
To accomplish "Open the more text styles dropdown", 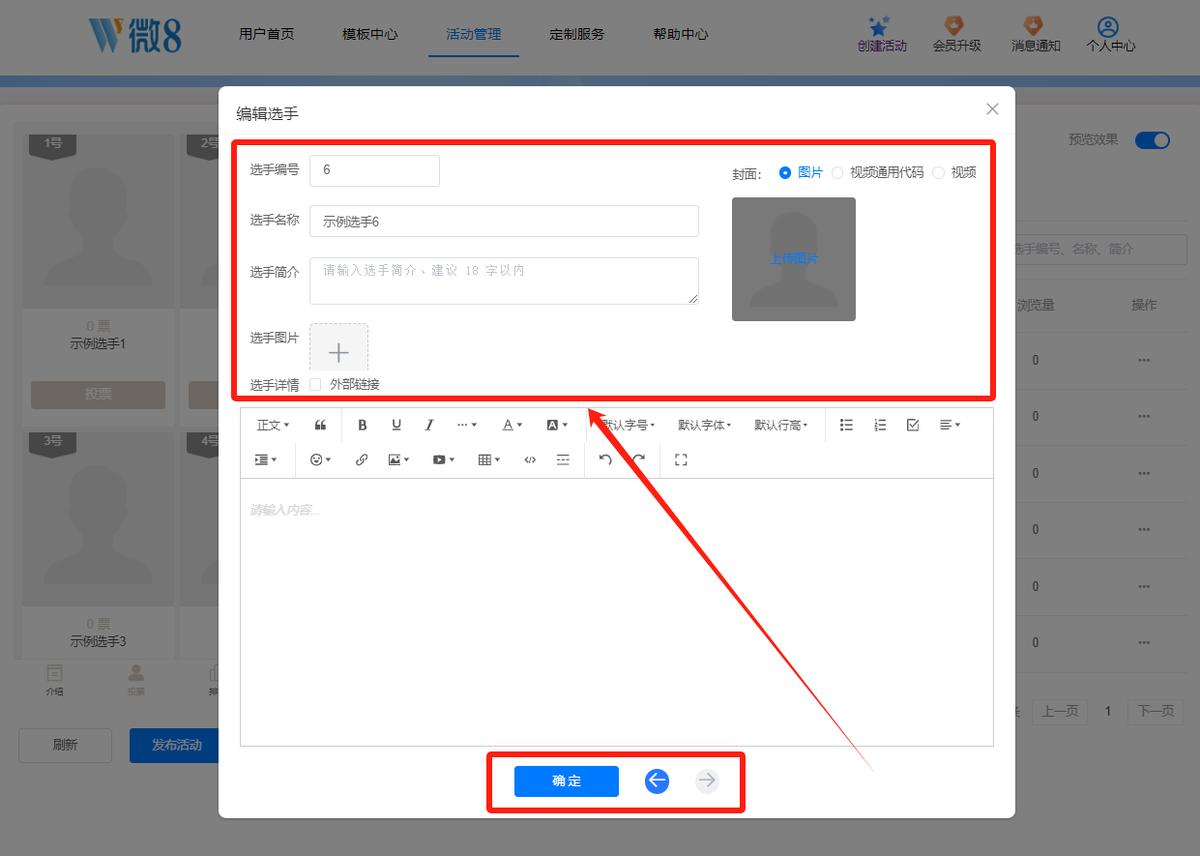I will (x=466, y=425).
